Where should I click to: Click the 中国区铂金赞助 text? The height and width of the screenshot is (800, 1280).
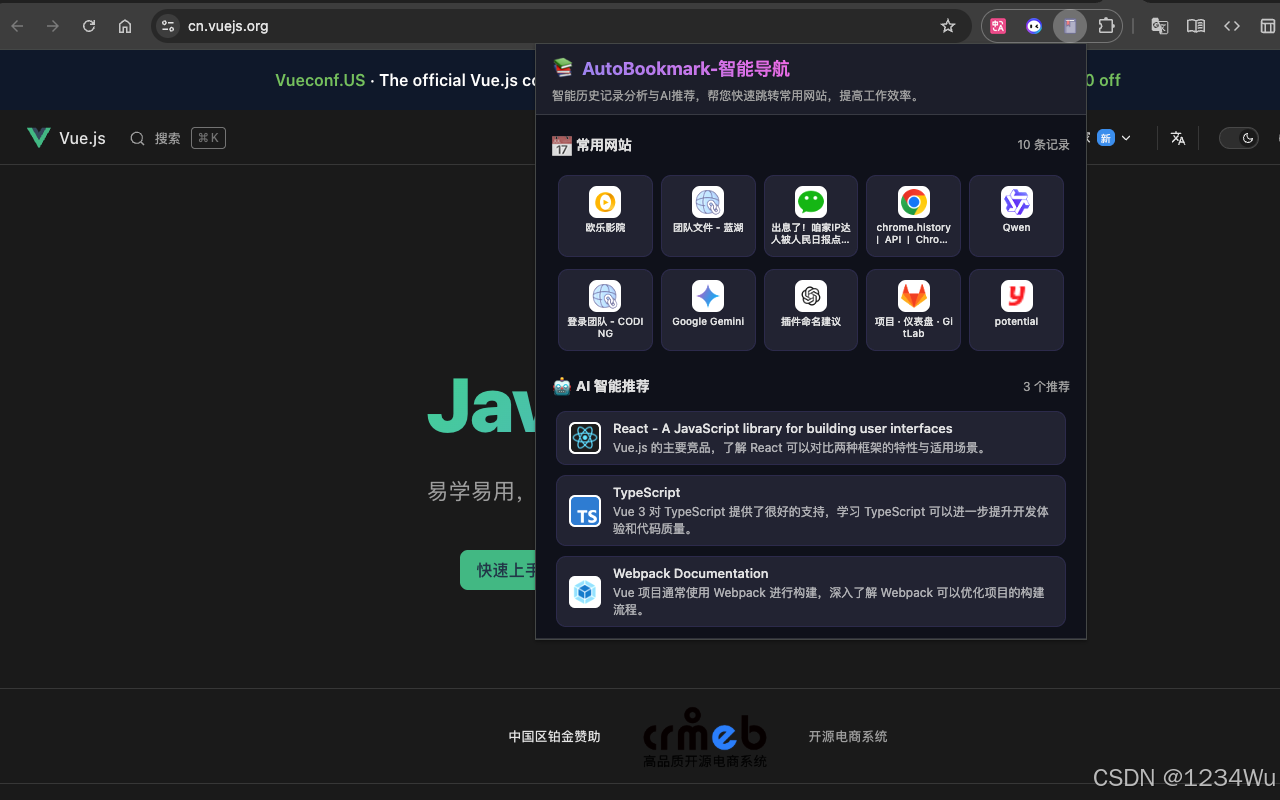pos(554,737)
